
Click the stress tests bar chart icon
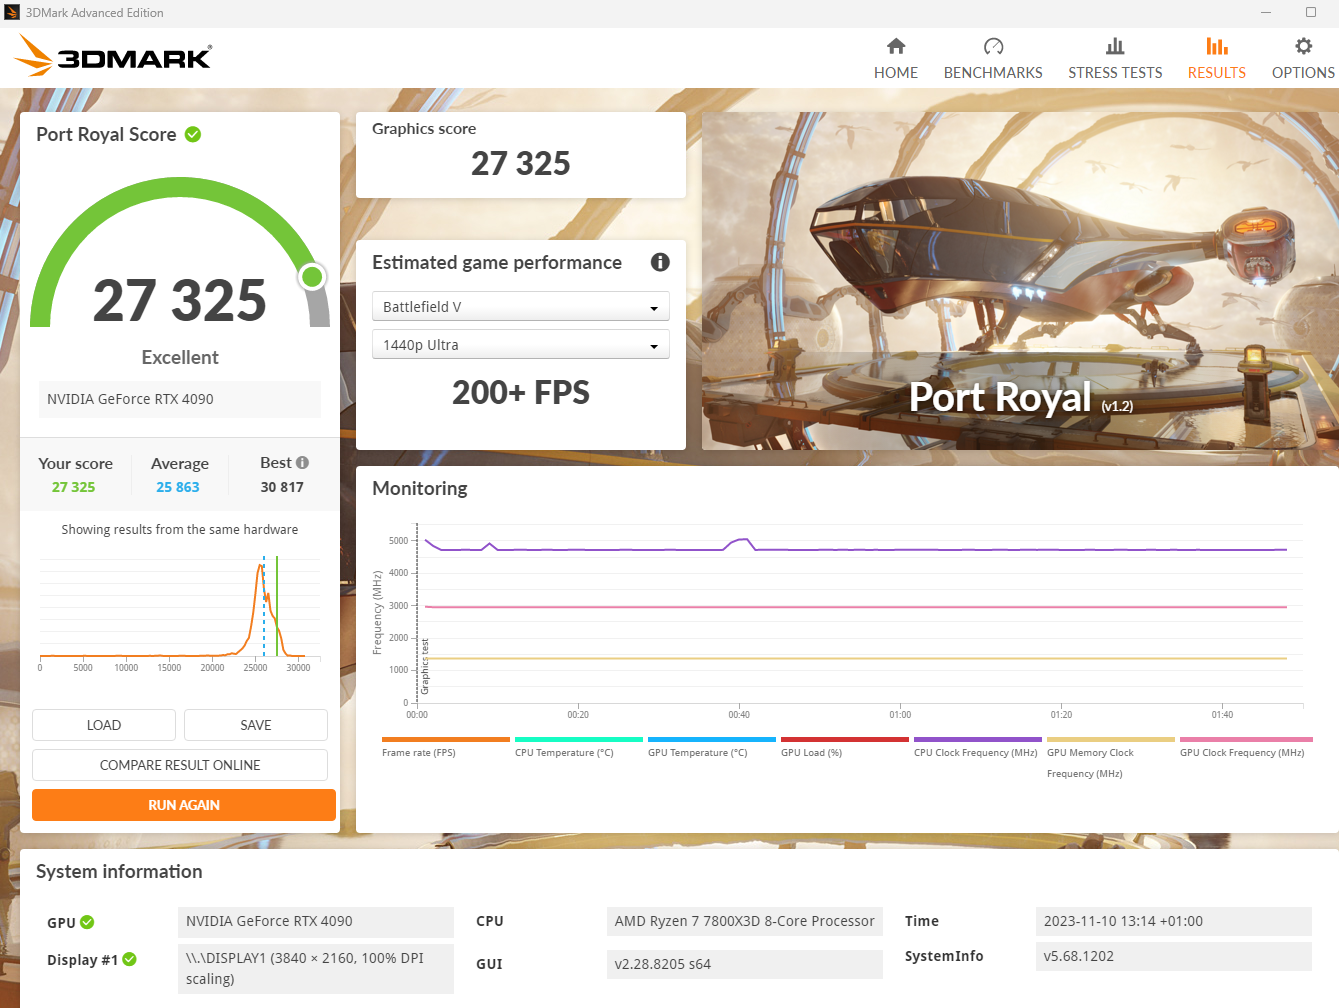click(x=1115, y=46)
